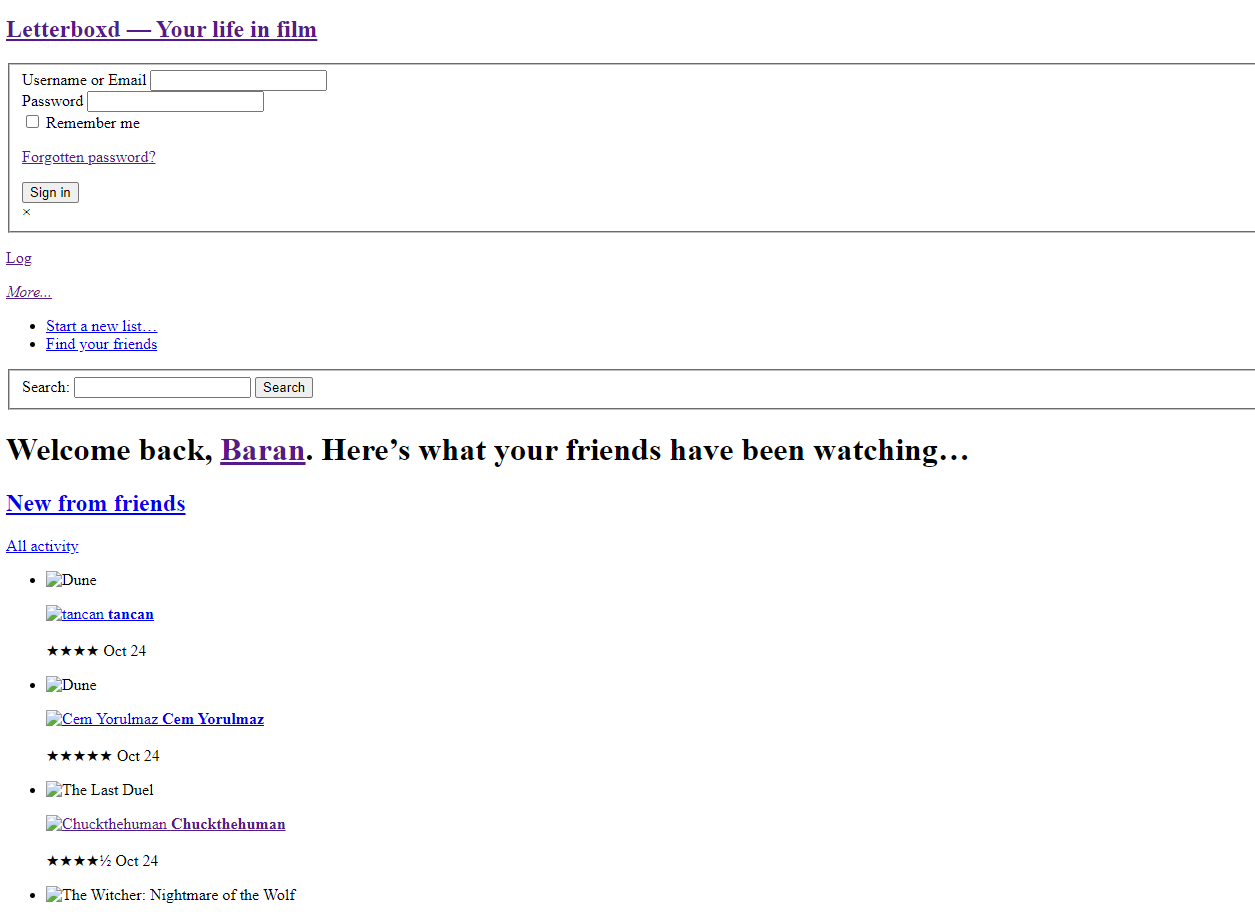Click the Sign in button

click(50, 192)
